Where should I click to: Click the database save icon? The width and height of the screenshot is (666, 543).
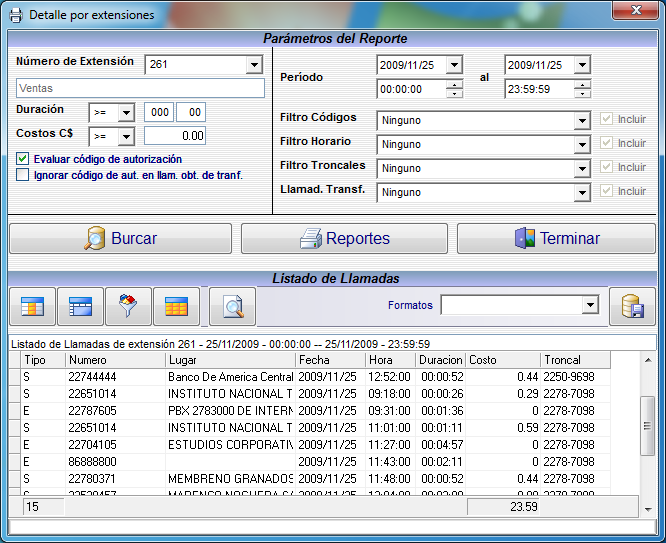632,306
